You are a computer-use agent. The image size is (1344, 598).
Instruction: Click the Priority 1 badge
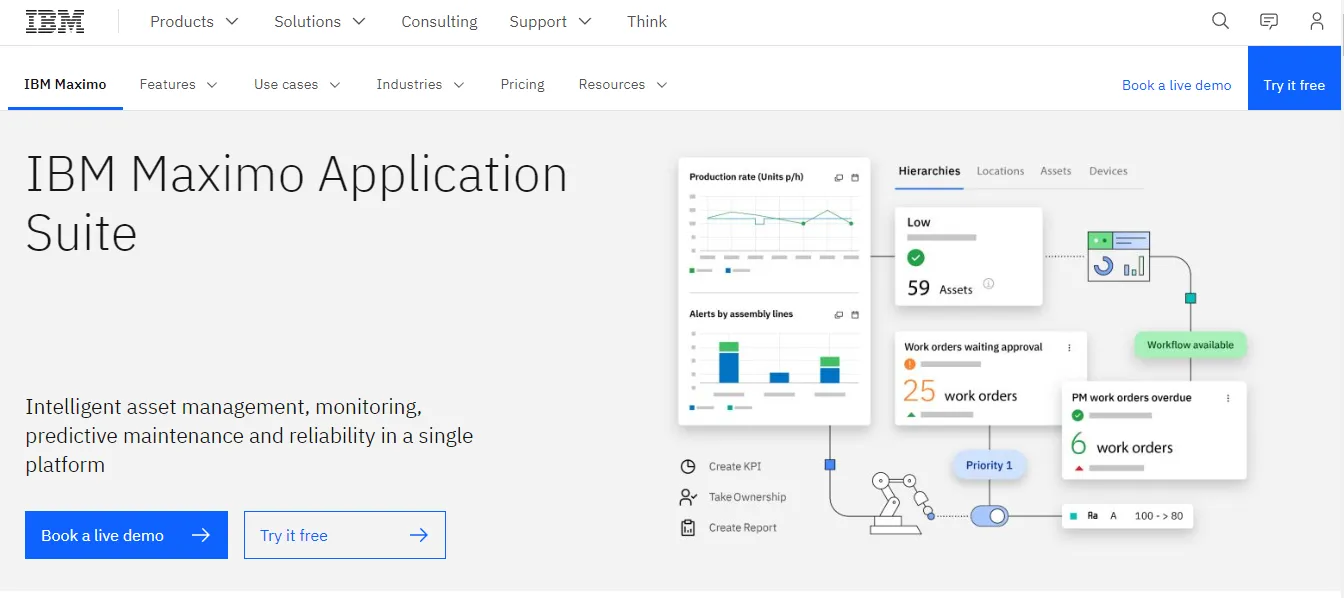point(989,465)
